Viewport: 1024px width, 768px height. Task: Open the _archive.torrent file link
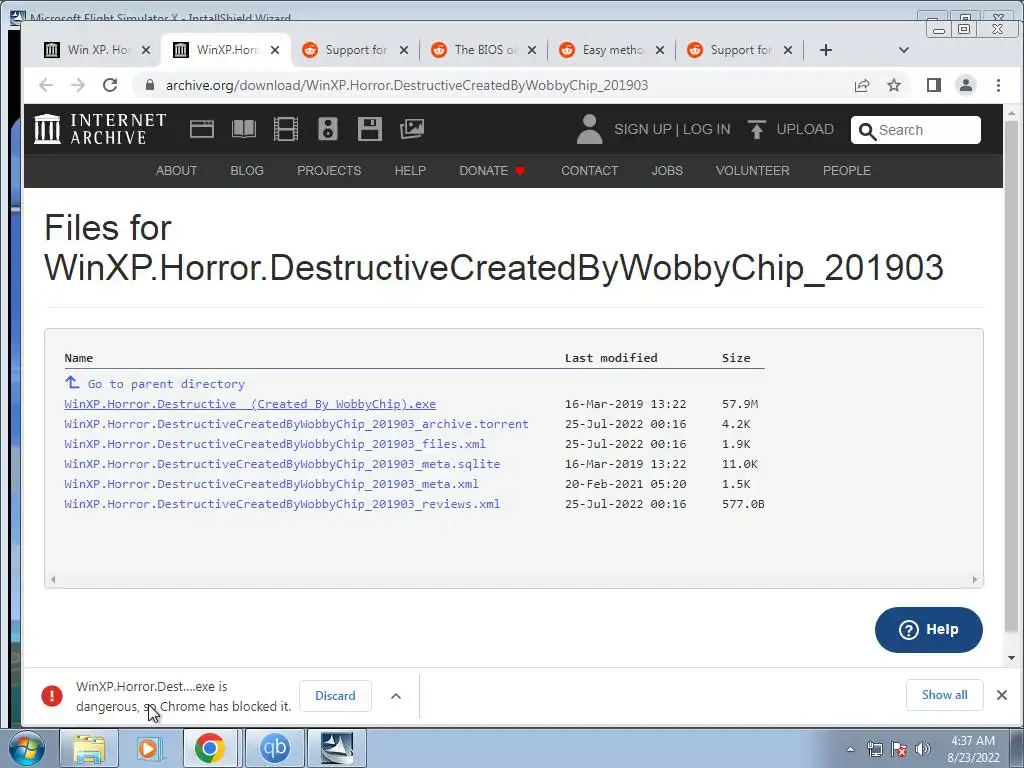coord(296,424)
